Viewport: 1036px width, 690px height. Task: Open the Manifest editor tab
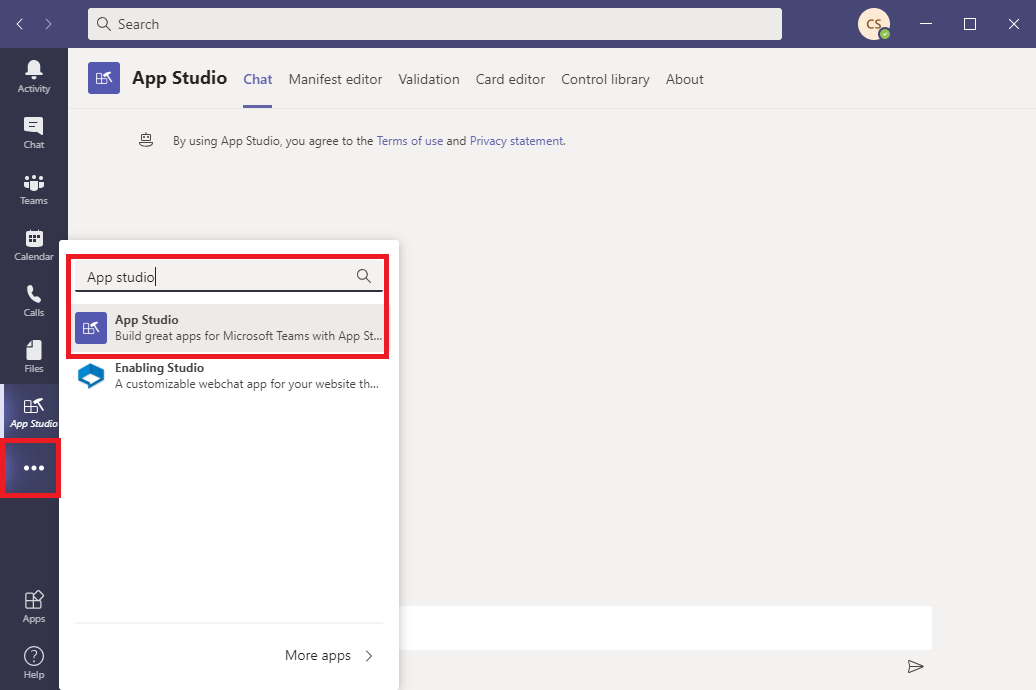point(336,79)
